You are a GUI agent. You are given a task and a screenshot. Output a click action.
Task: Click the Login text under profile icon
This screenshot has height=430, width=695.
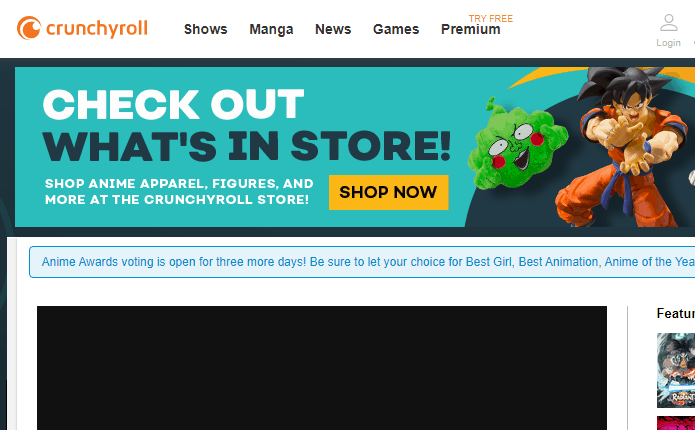(668, 43)
